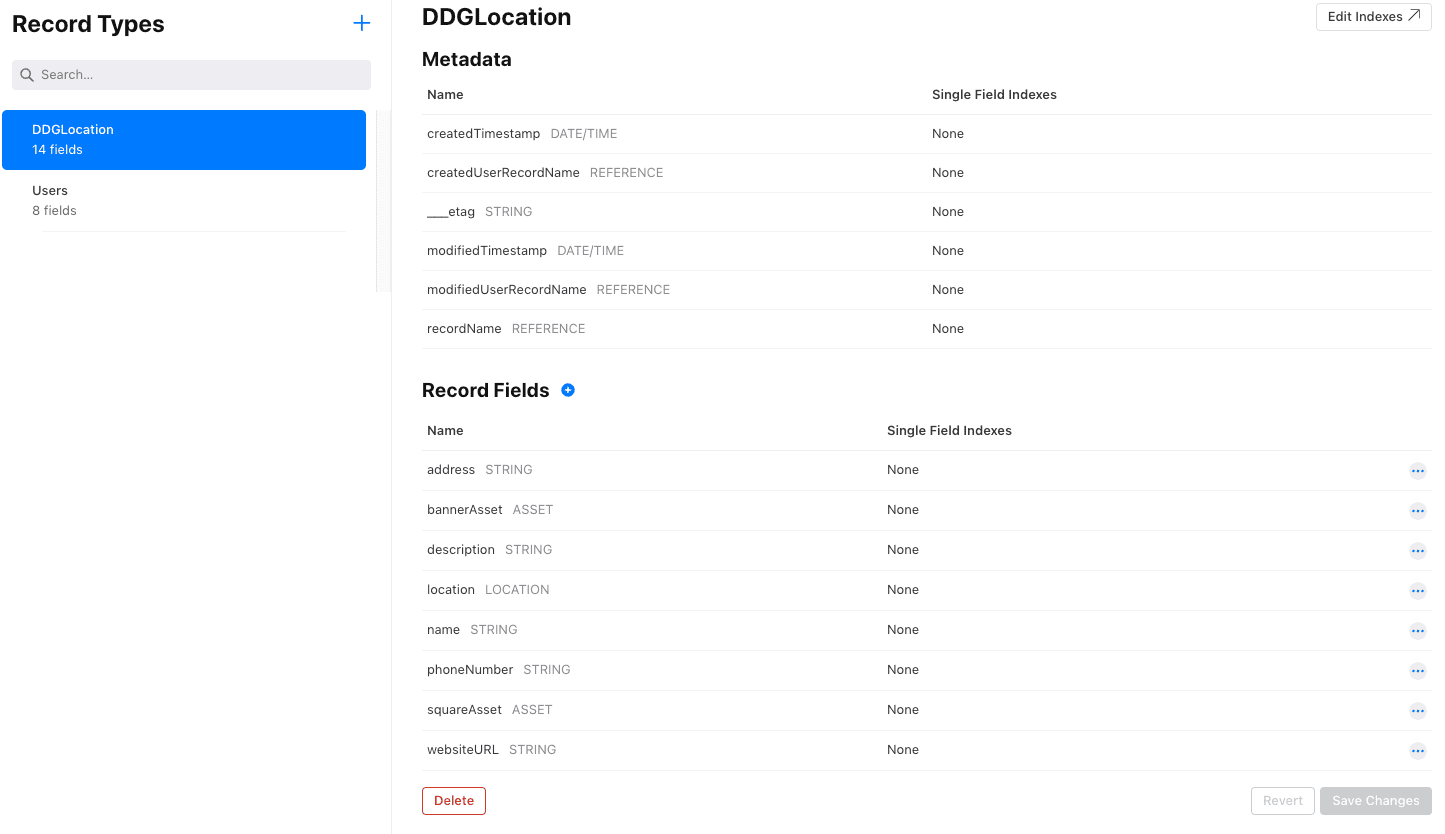1445x834 pixels.
Task: Open options menu for location field
Action: point(1417,591)
